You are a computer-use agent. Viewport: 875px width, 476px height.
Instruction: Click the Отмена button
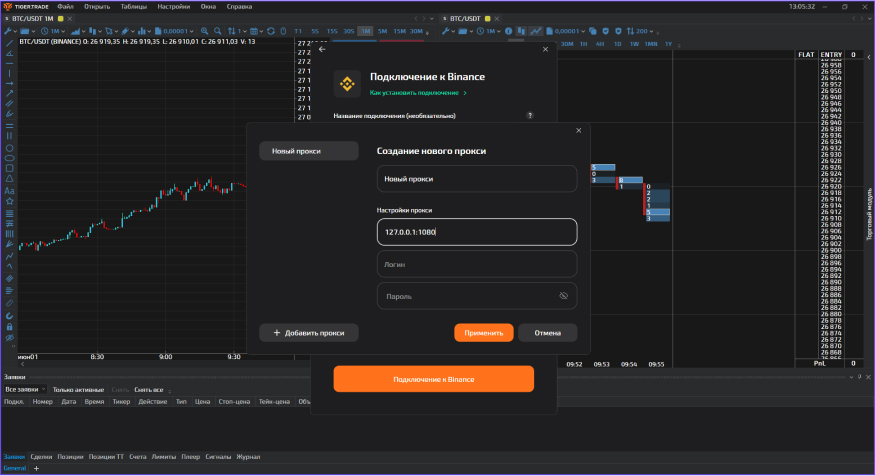point(547,333)
